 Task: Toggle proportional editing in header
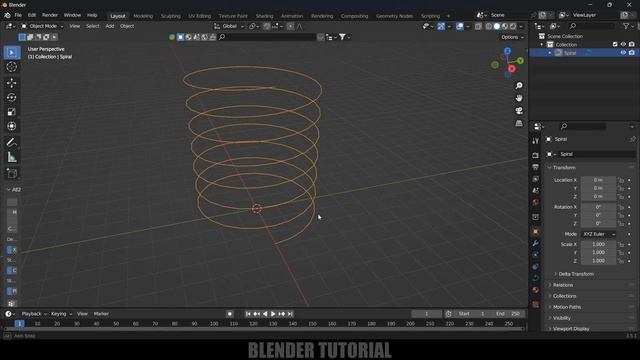click(290, 26)
